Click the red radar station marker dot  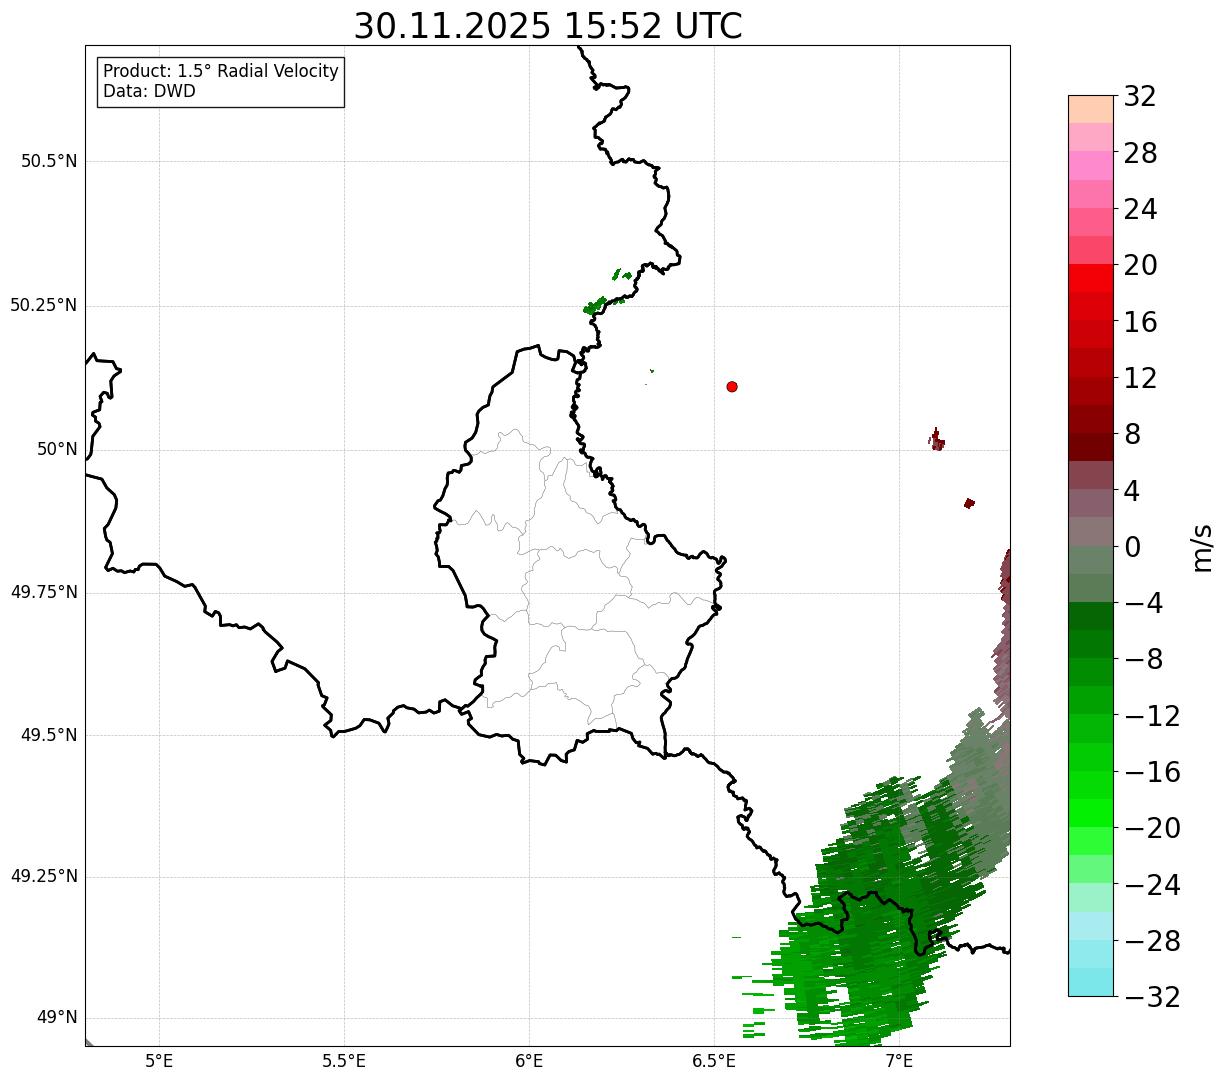click(x=732, y=386)
